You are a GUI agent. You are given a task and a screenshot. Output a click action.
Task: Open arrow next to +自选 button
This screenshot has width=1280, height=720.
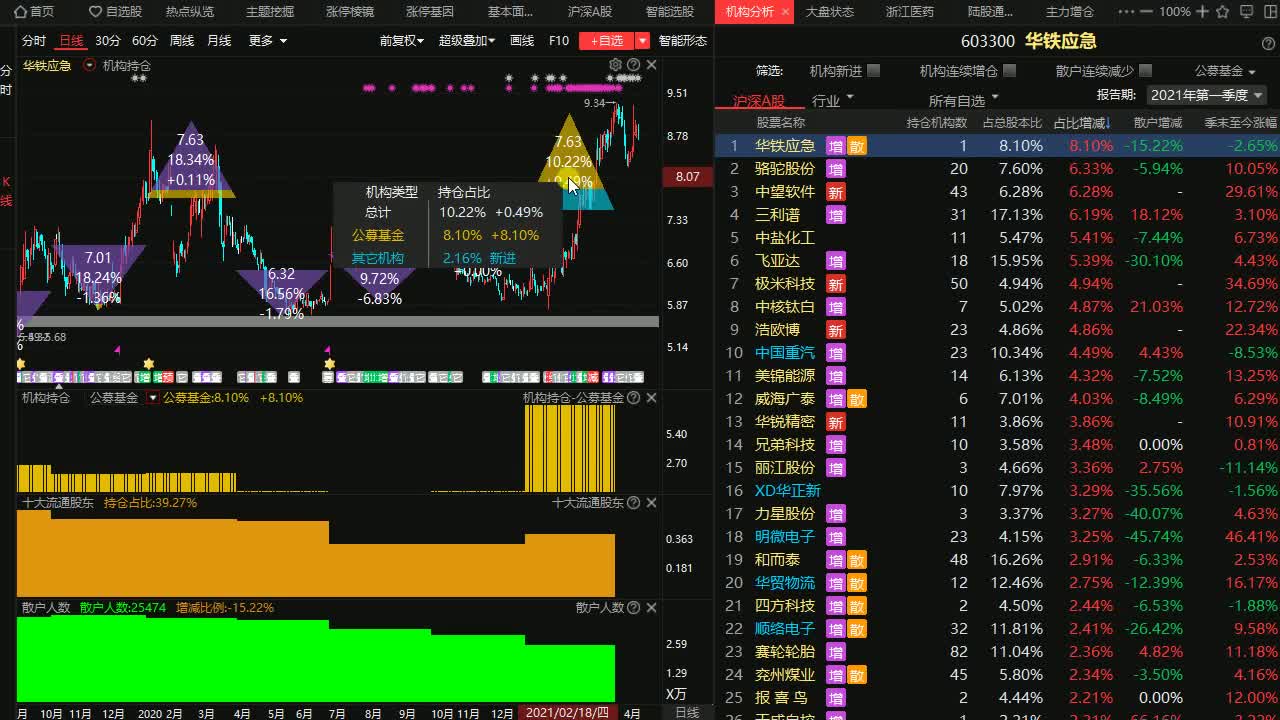643,41
